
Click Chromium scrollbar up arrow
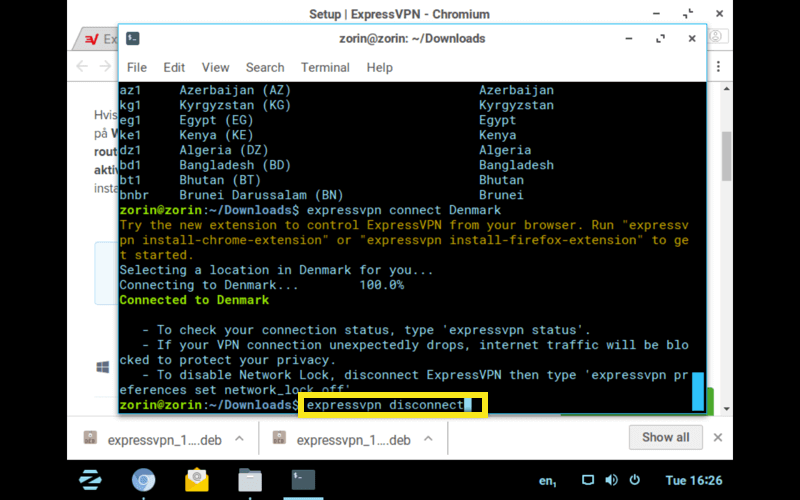click(727, 89)
